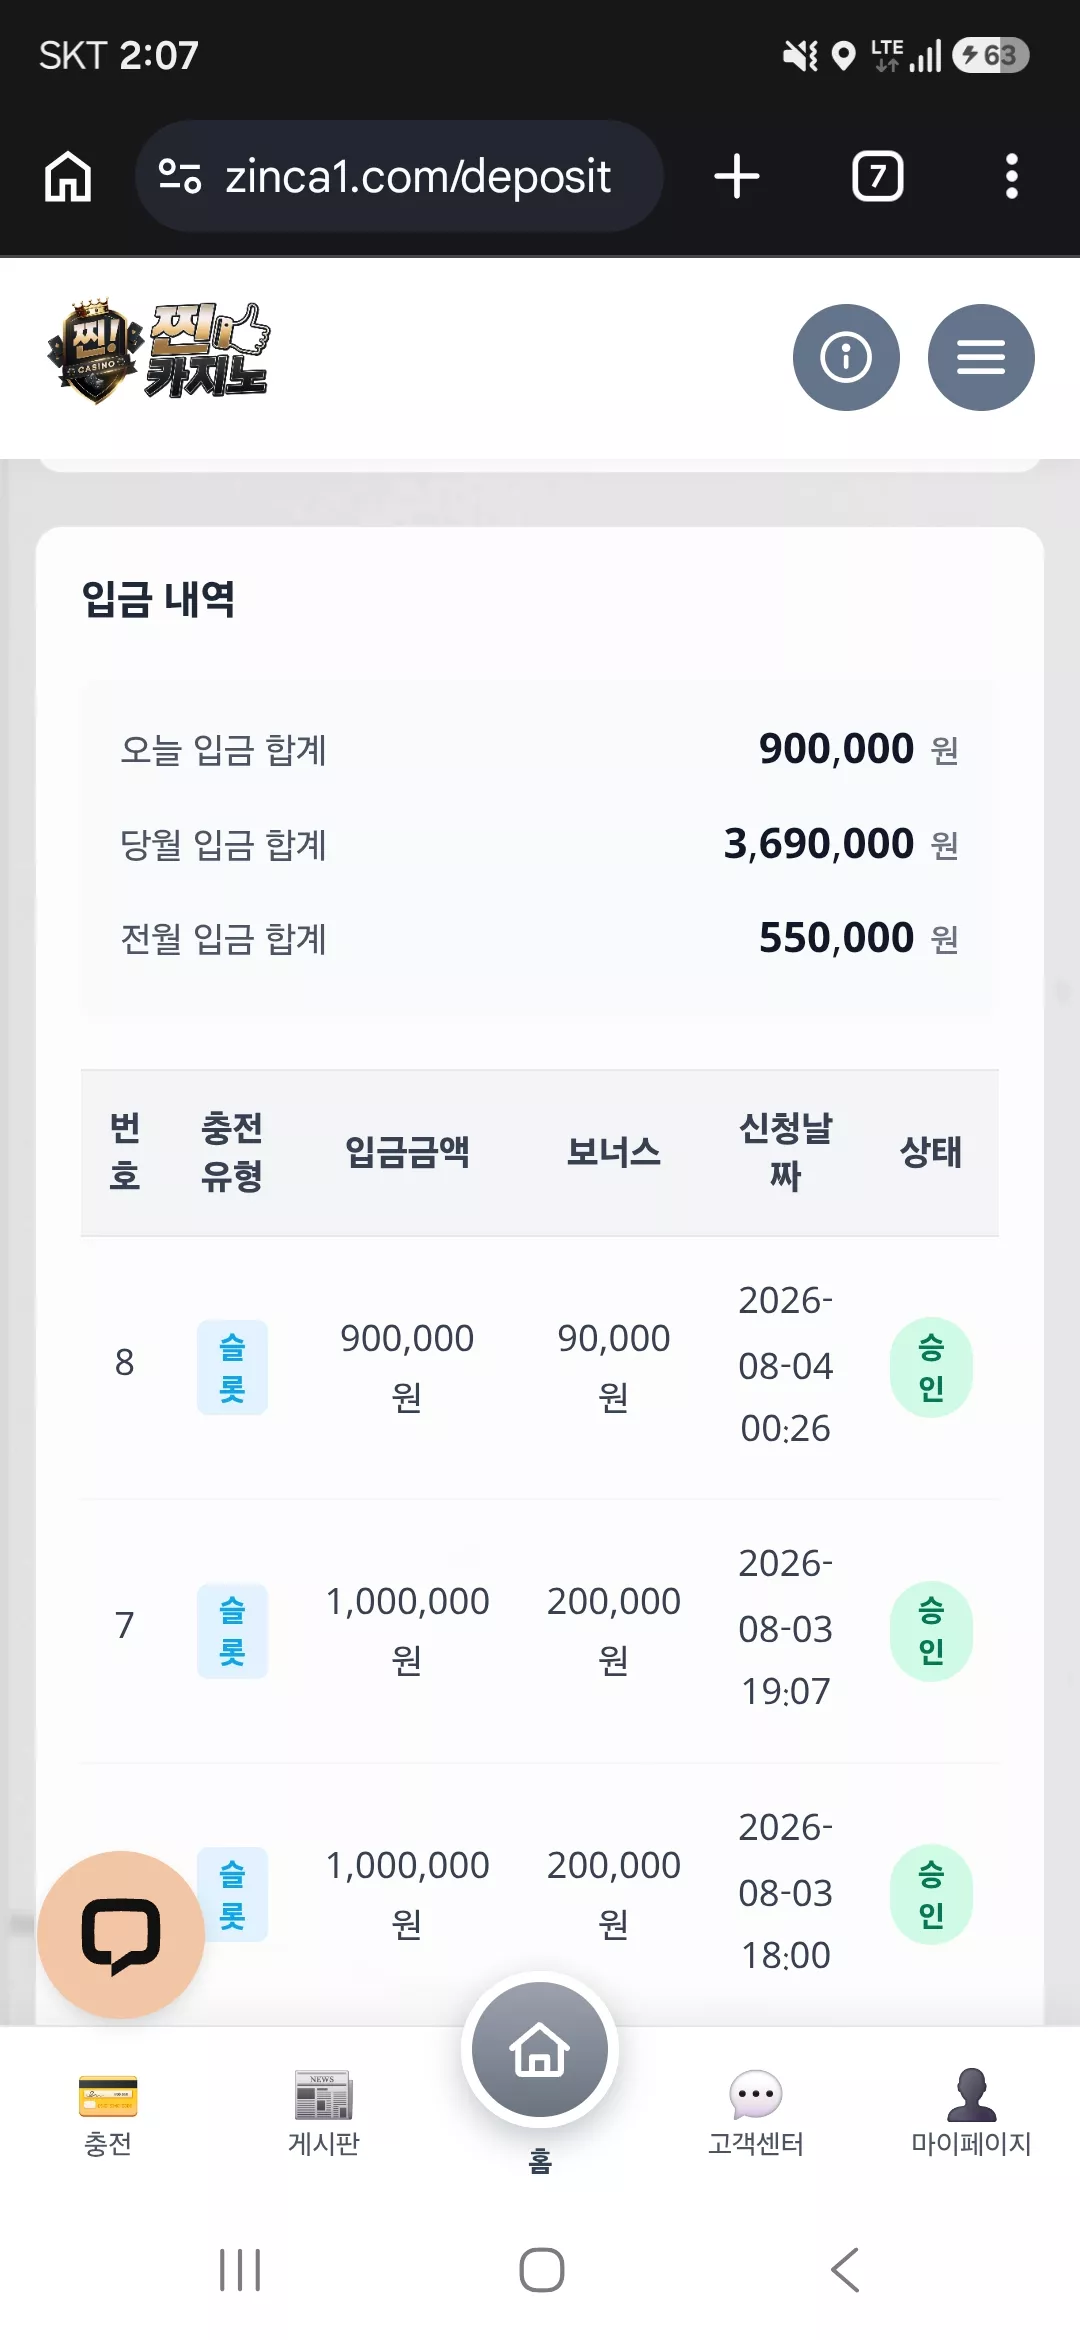This screenshot has width=1080, height=2340.
Task: Click the 승인 status on row 7
Action: pos(931,1630)
